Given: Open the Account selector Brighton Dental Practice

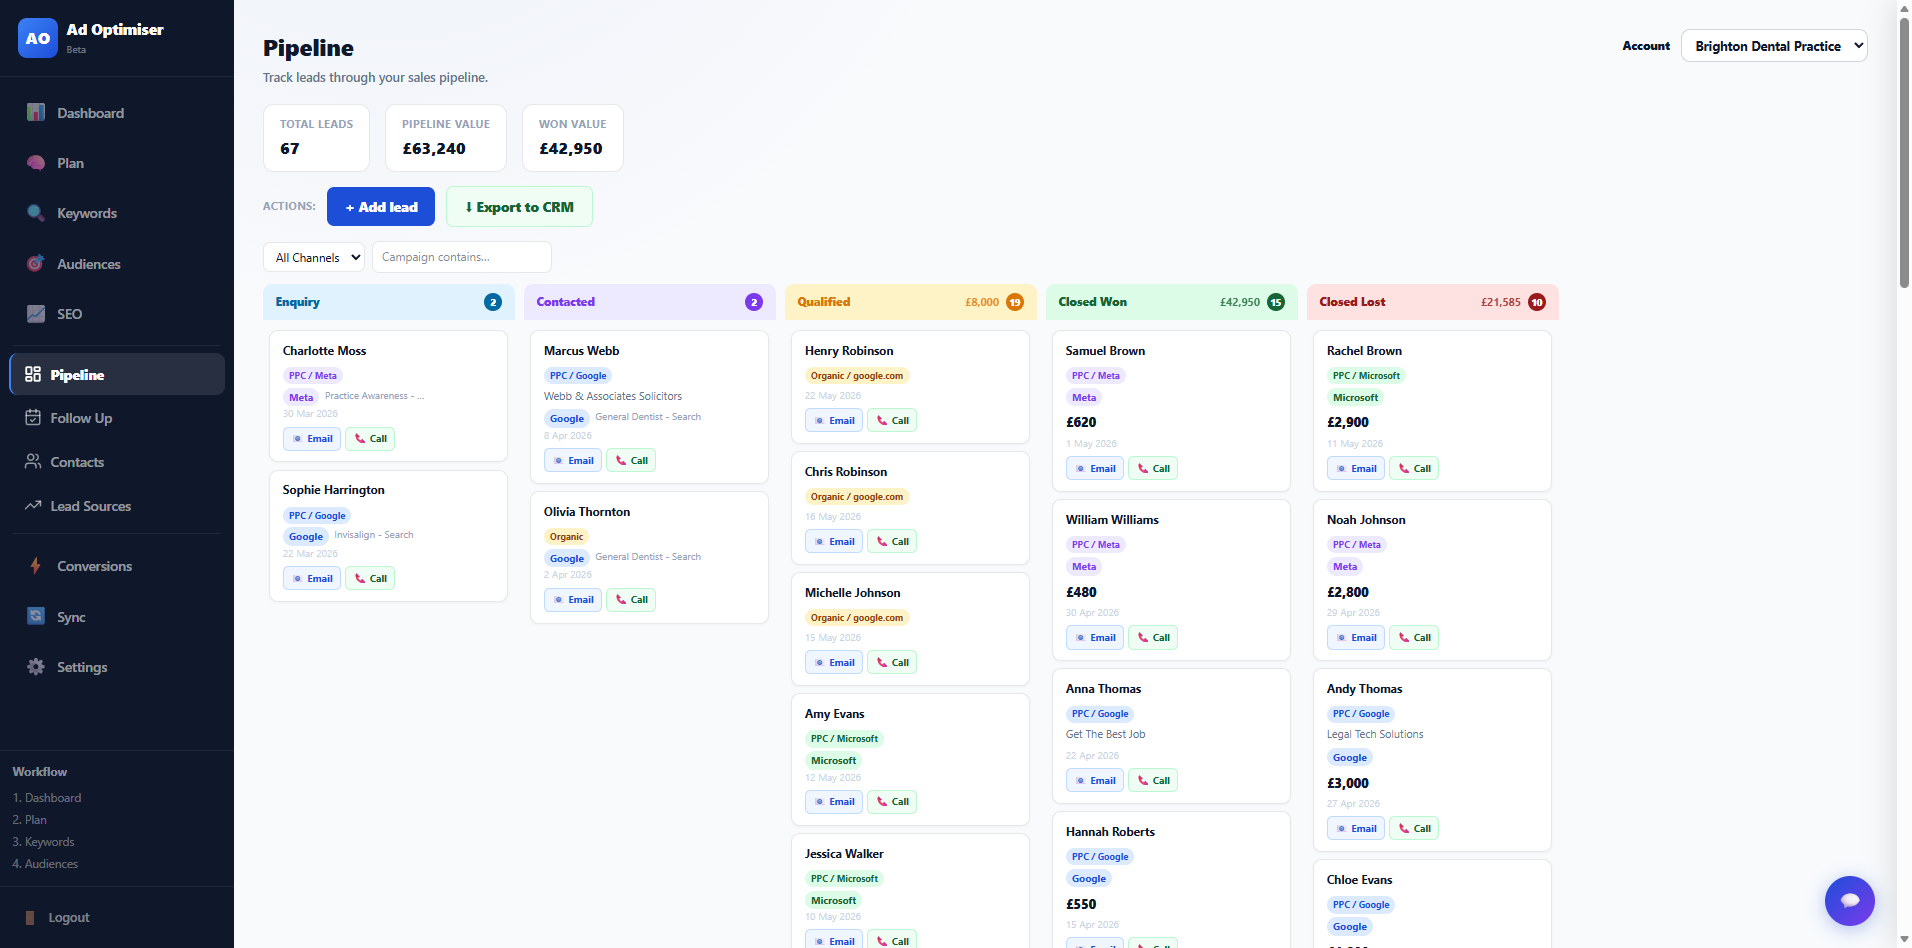Looking at the screenshot, I should pos(1774,46).
